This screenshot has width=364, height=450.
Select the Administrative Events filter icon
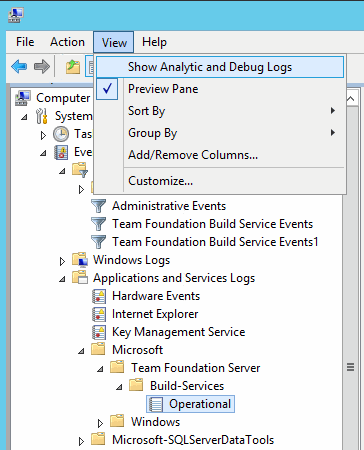coord(99,206)
